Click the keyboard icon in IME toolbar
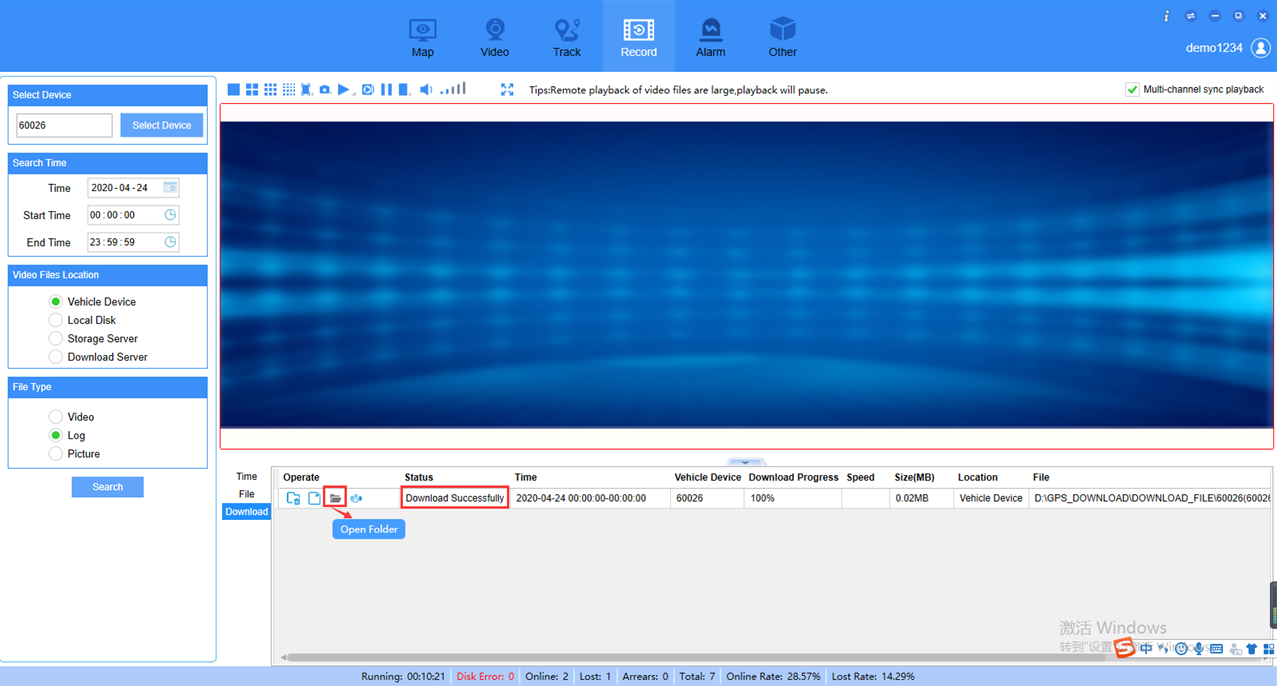This screenshot has width=1277, height=686. 1216,649
